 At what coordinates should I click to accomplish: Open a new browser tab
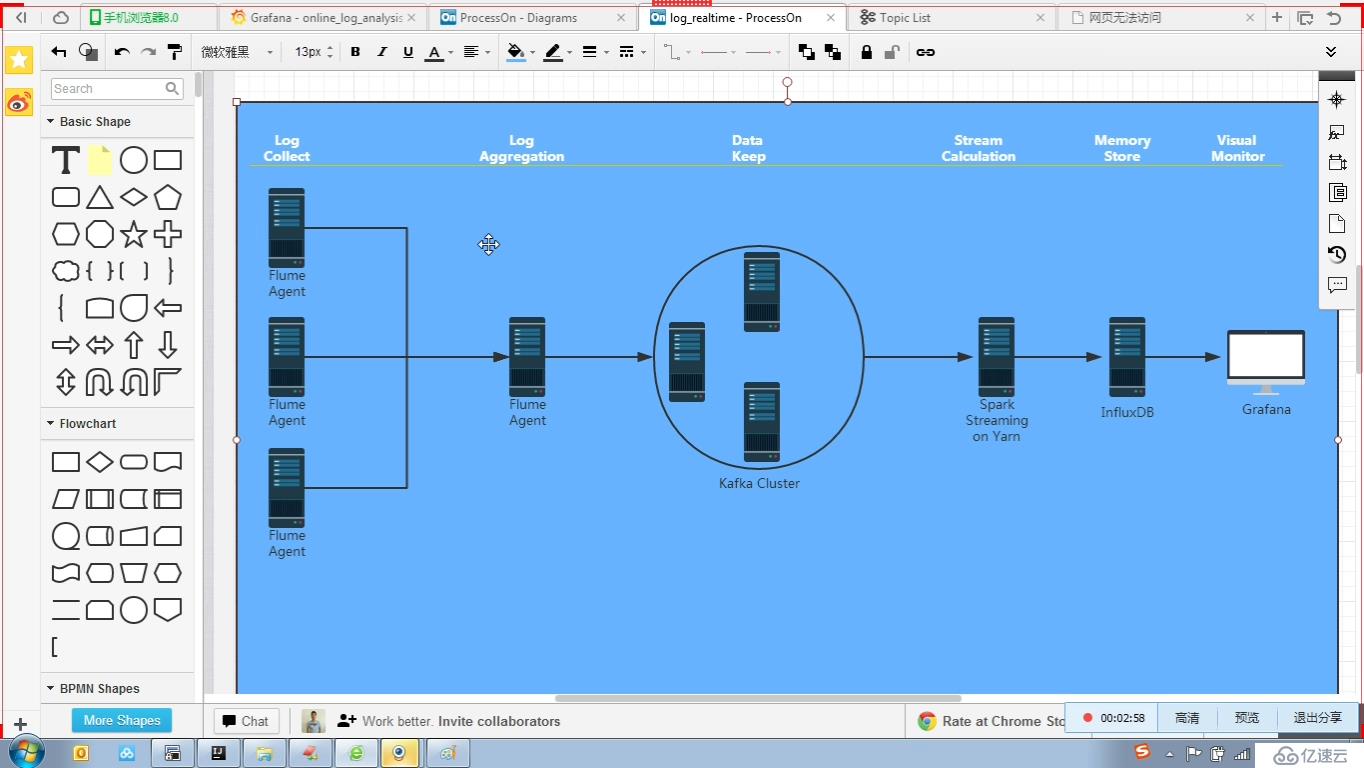(1277, 18)
